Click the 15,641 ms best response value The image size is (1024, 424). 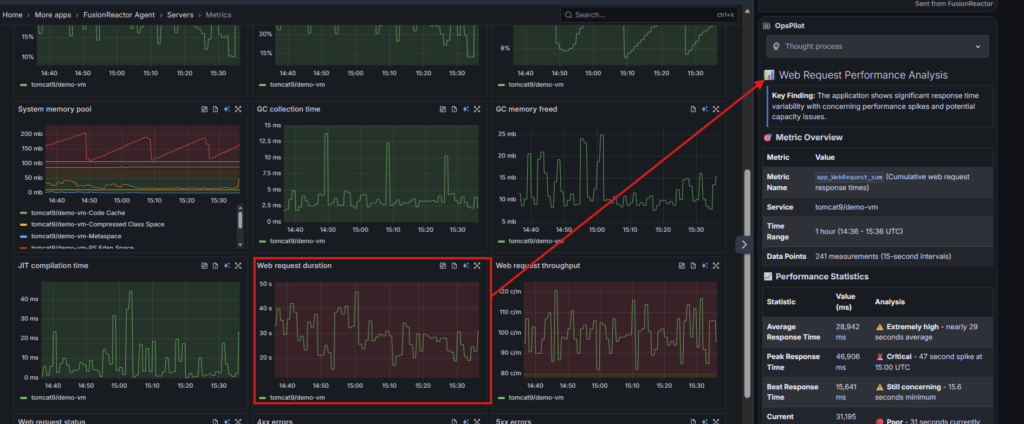(847, 392)
